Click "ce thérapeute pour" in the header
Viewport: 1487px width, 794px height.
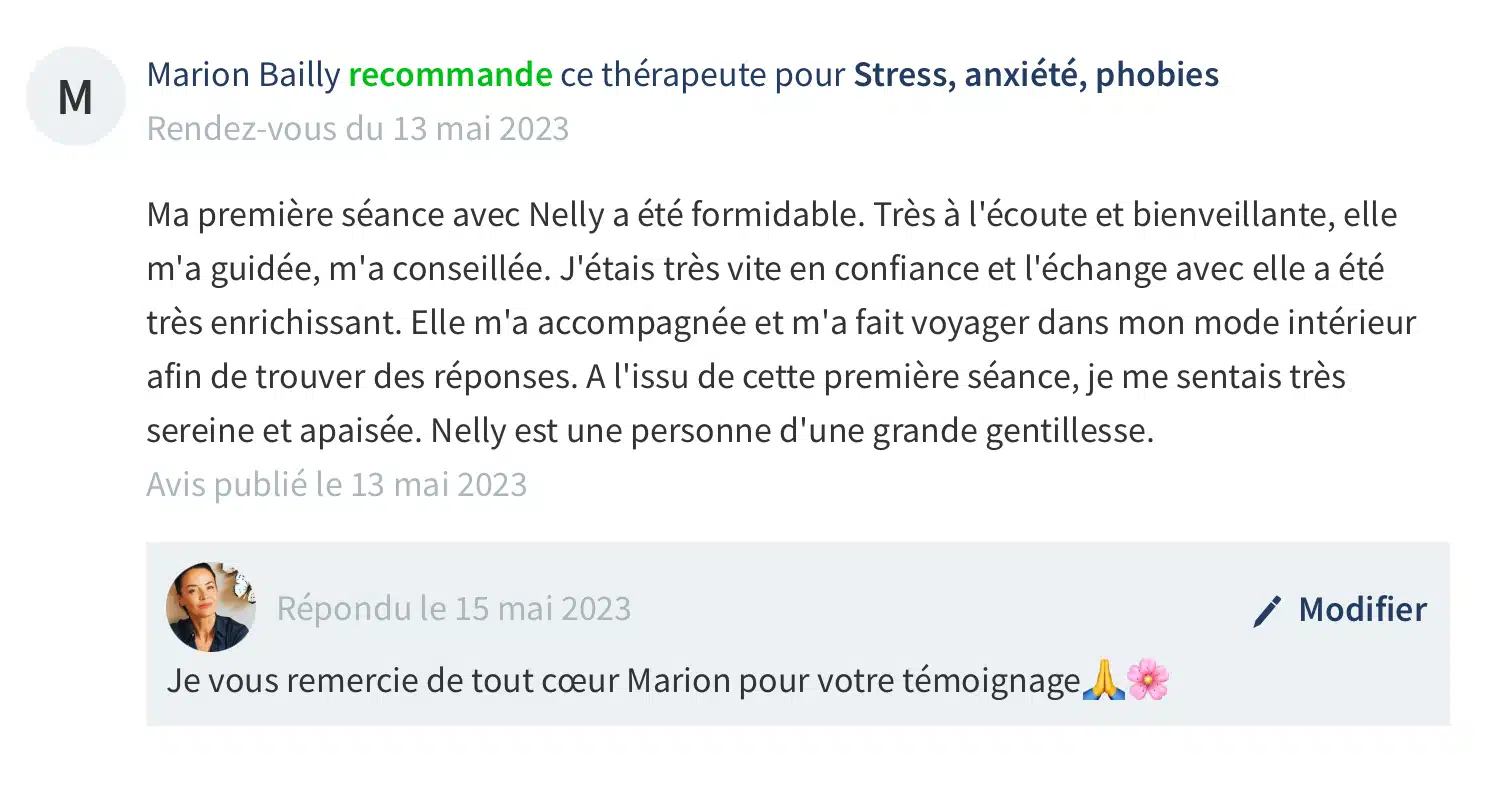pyautogui.click(x=702, y=75)
